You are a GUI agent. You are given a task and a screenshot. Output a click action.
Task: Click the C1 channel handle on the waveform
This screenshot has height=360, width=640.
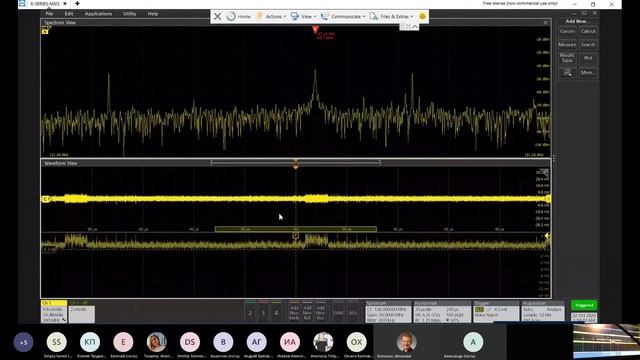click(x=46, y=199)
